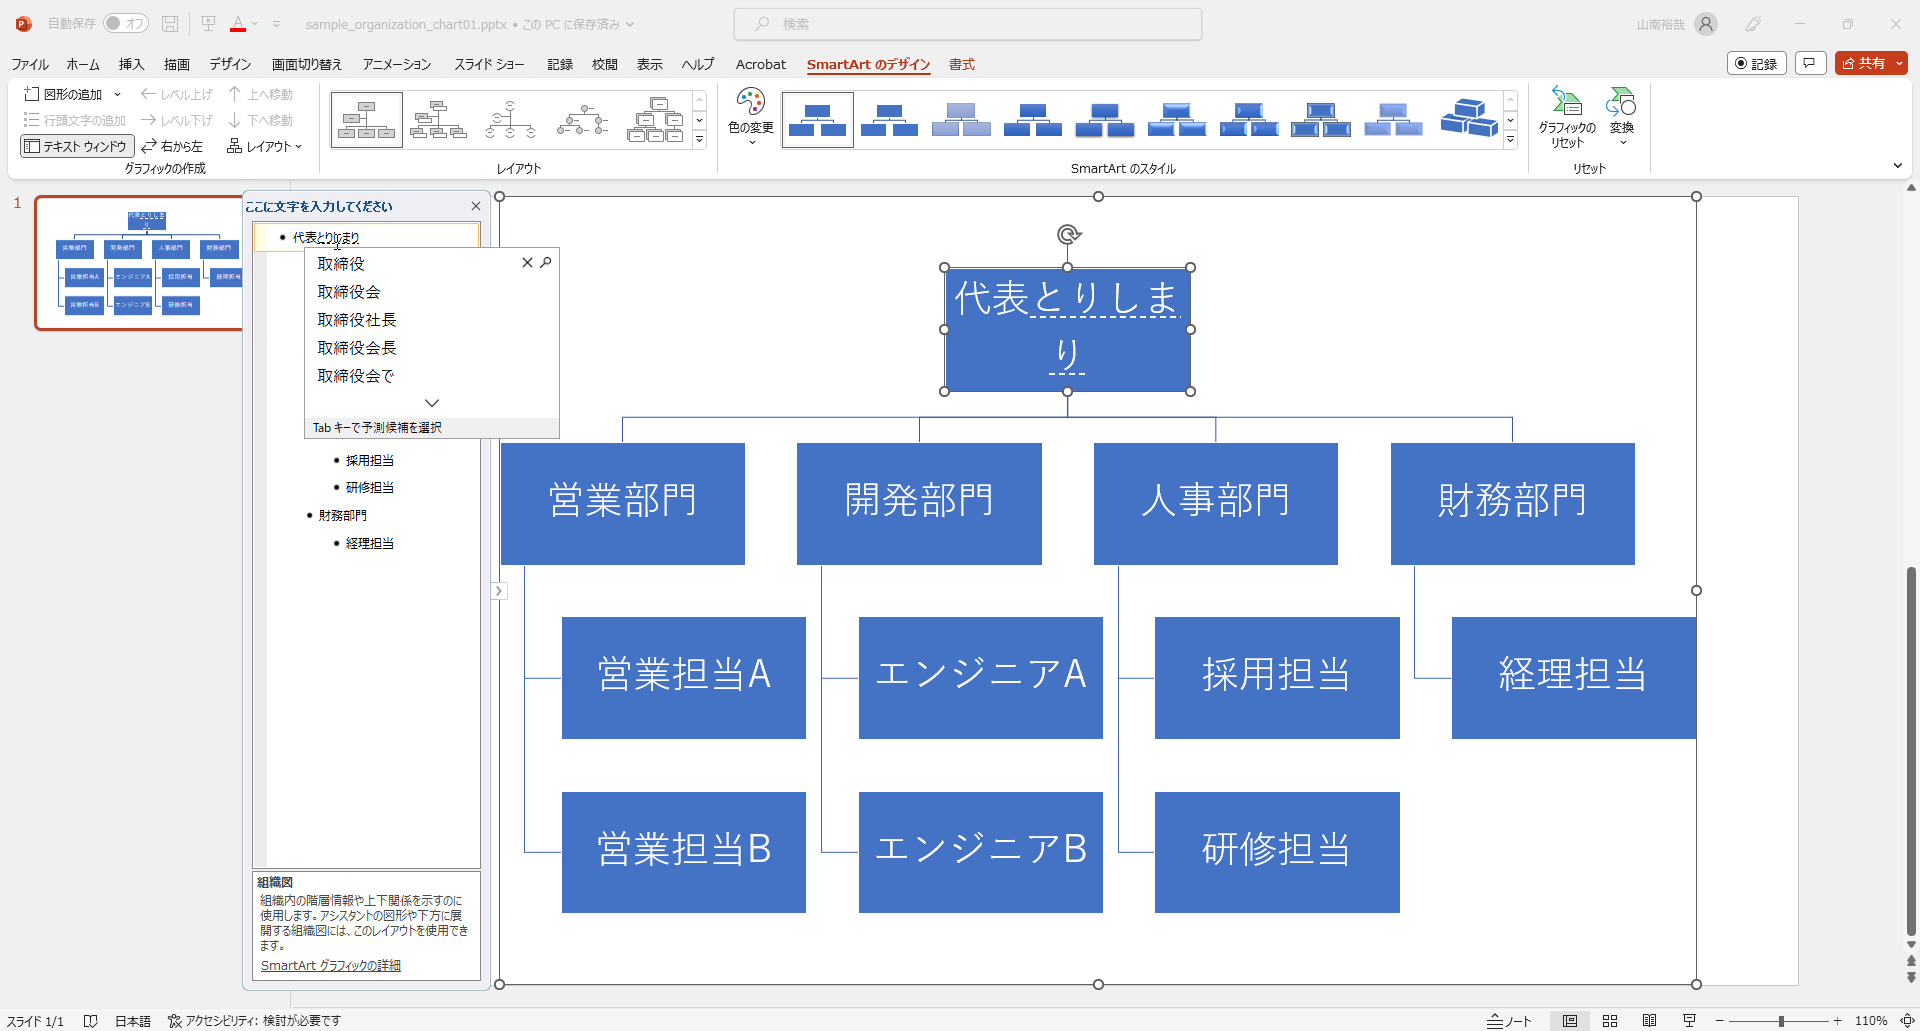Click the comments icon near 共有

pos(1810,63)
